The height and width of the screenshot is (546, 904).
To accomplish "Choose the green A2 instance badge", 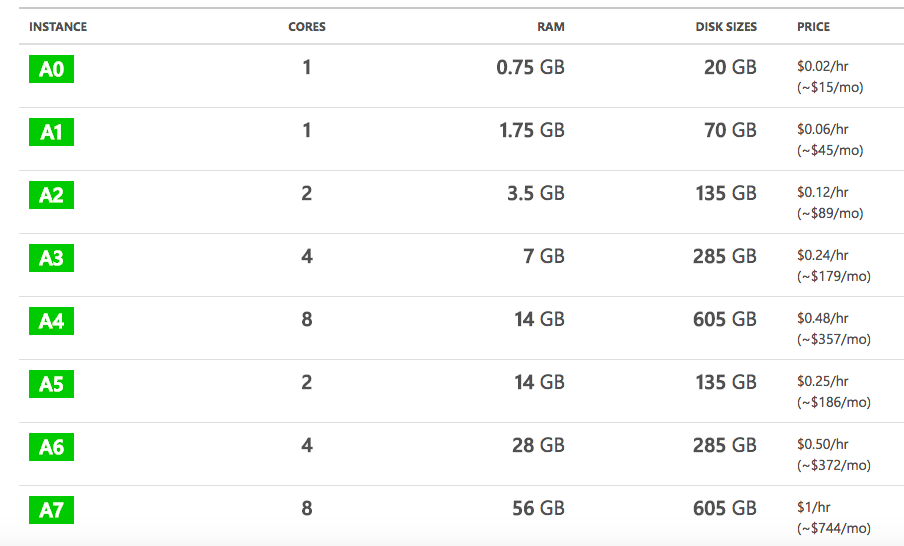I will coord(51,195).
